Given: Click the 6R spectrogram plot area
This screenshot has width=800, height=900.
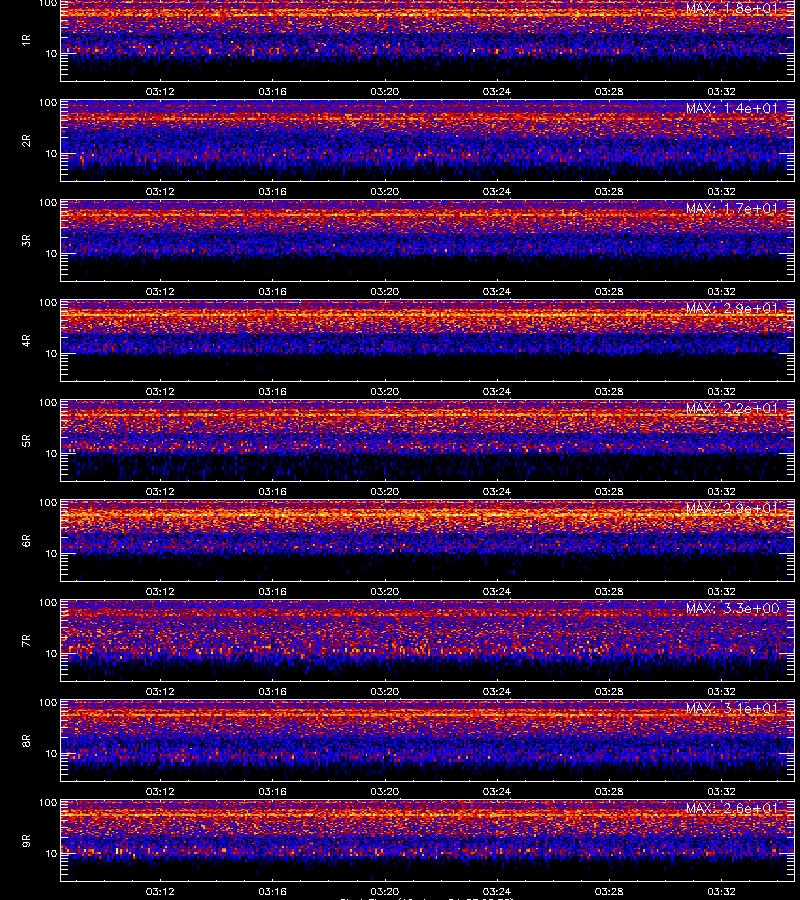Looking at the screenshot, I should pos(428,541).
